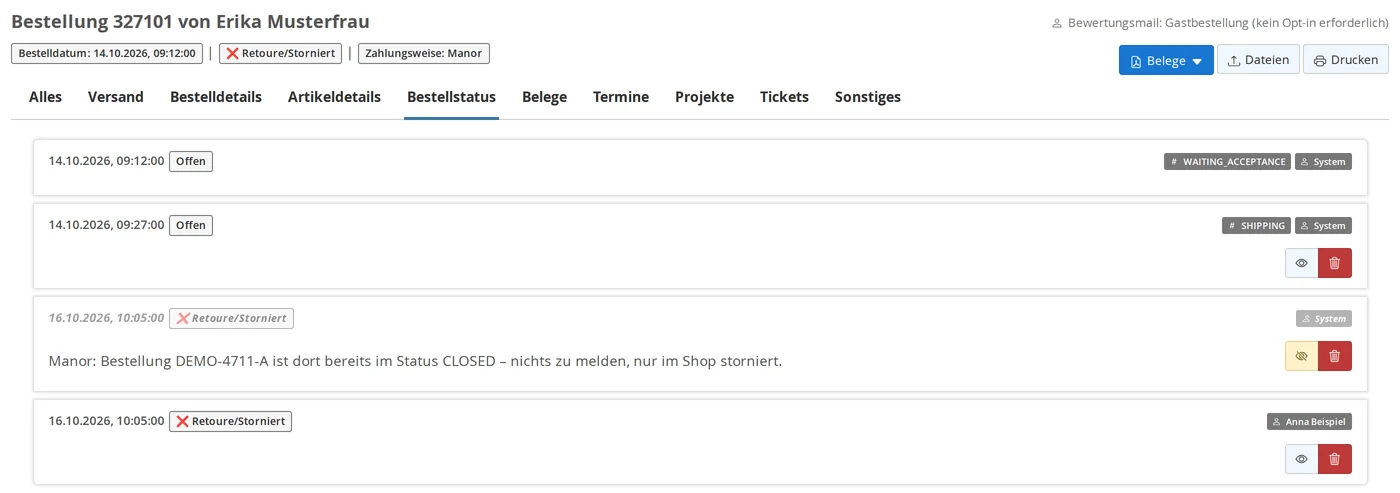This screenshot has height=493, width=1400.
Task: Open the Artikeldetails tab
Action: pos(334,97)
